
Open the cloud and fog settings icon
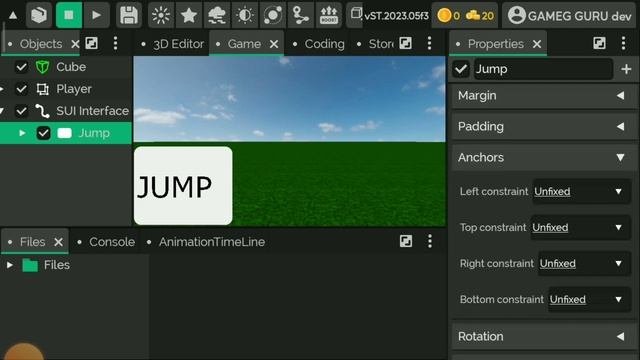(x=217, y=15)
